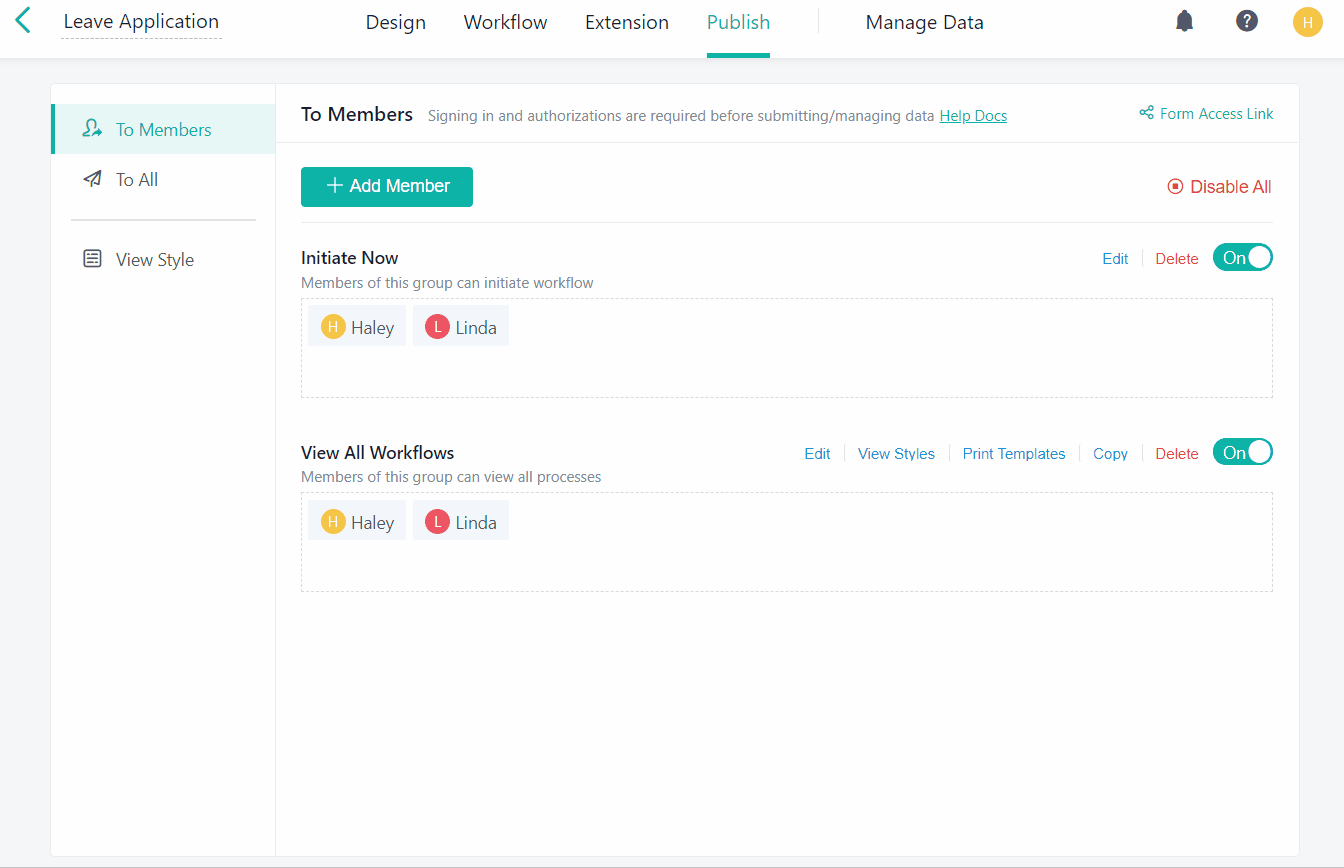Screen dimensions: 1344x868
Task: Delete the Initiate Now group
Action: click(1176, 259)
